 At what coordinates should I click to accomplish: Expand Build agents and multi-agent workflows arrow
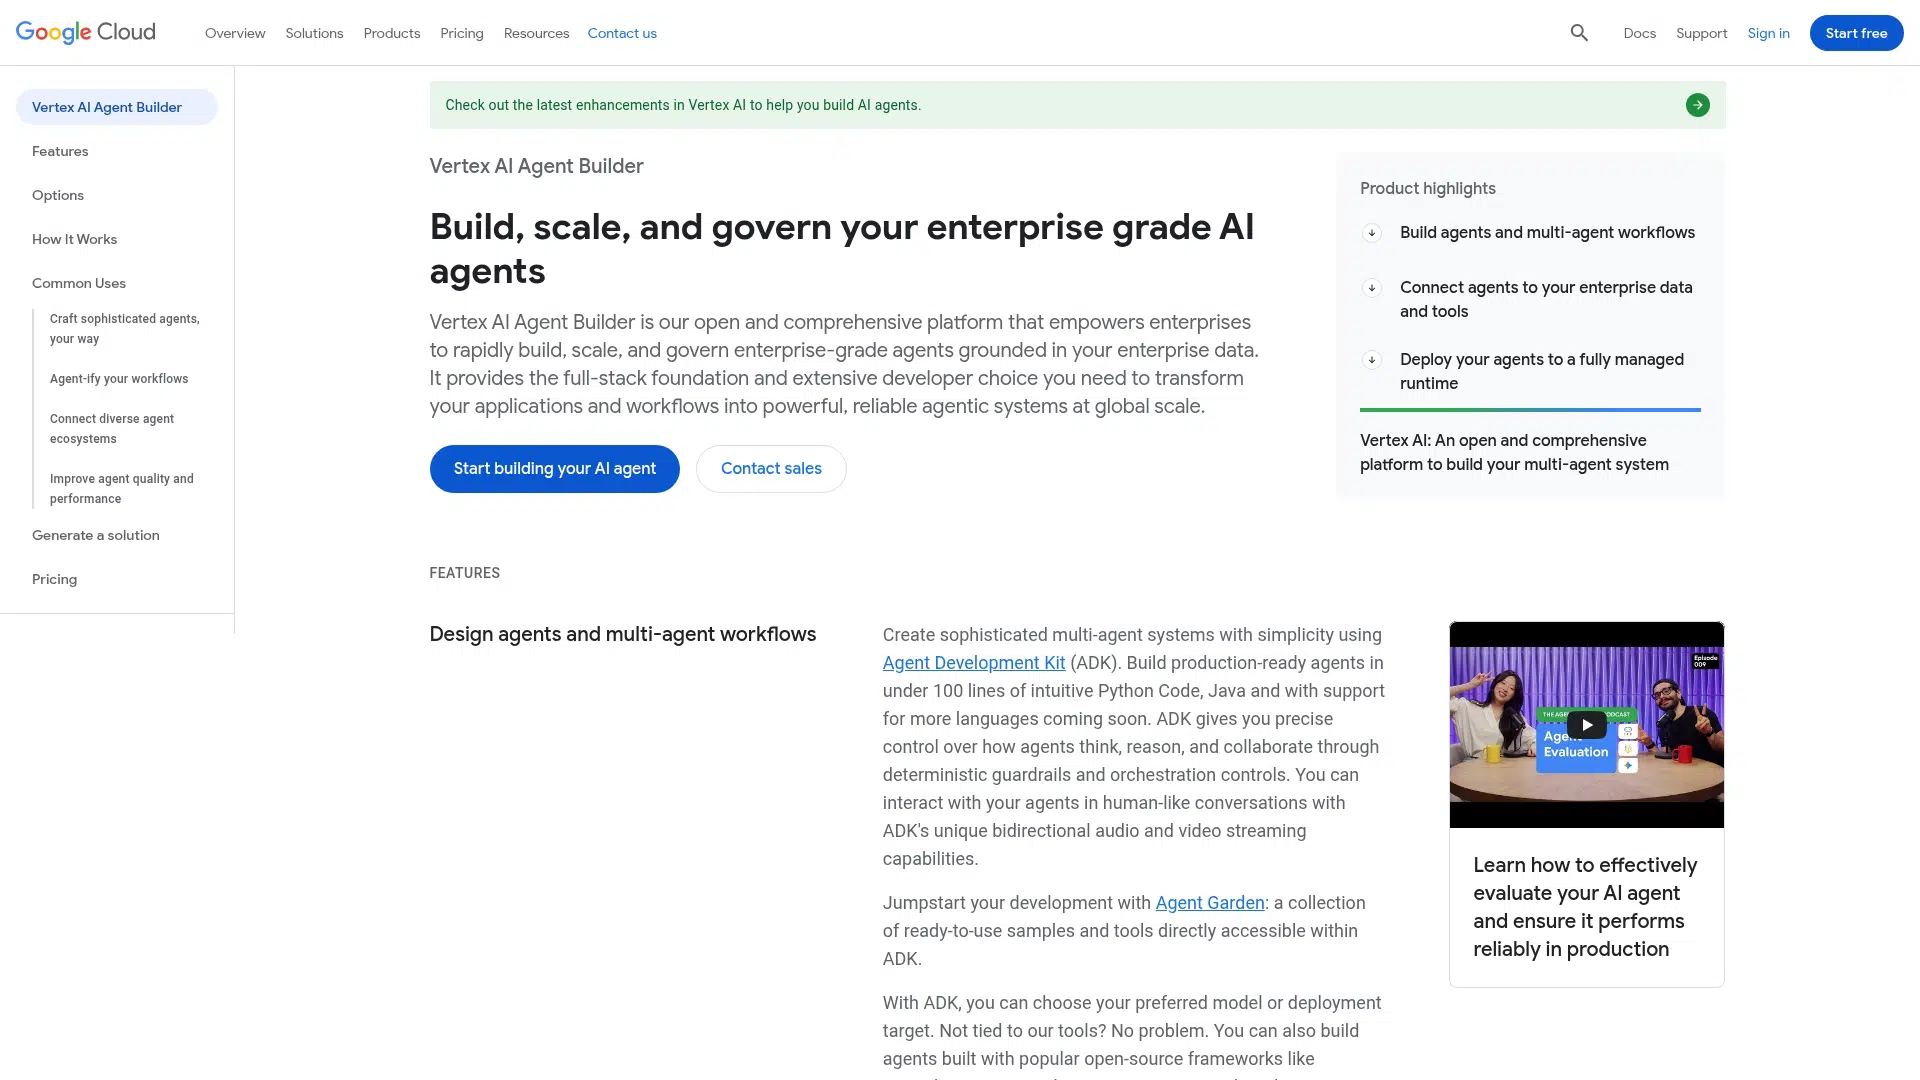pos(1372,233)
